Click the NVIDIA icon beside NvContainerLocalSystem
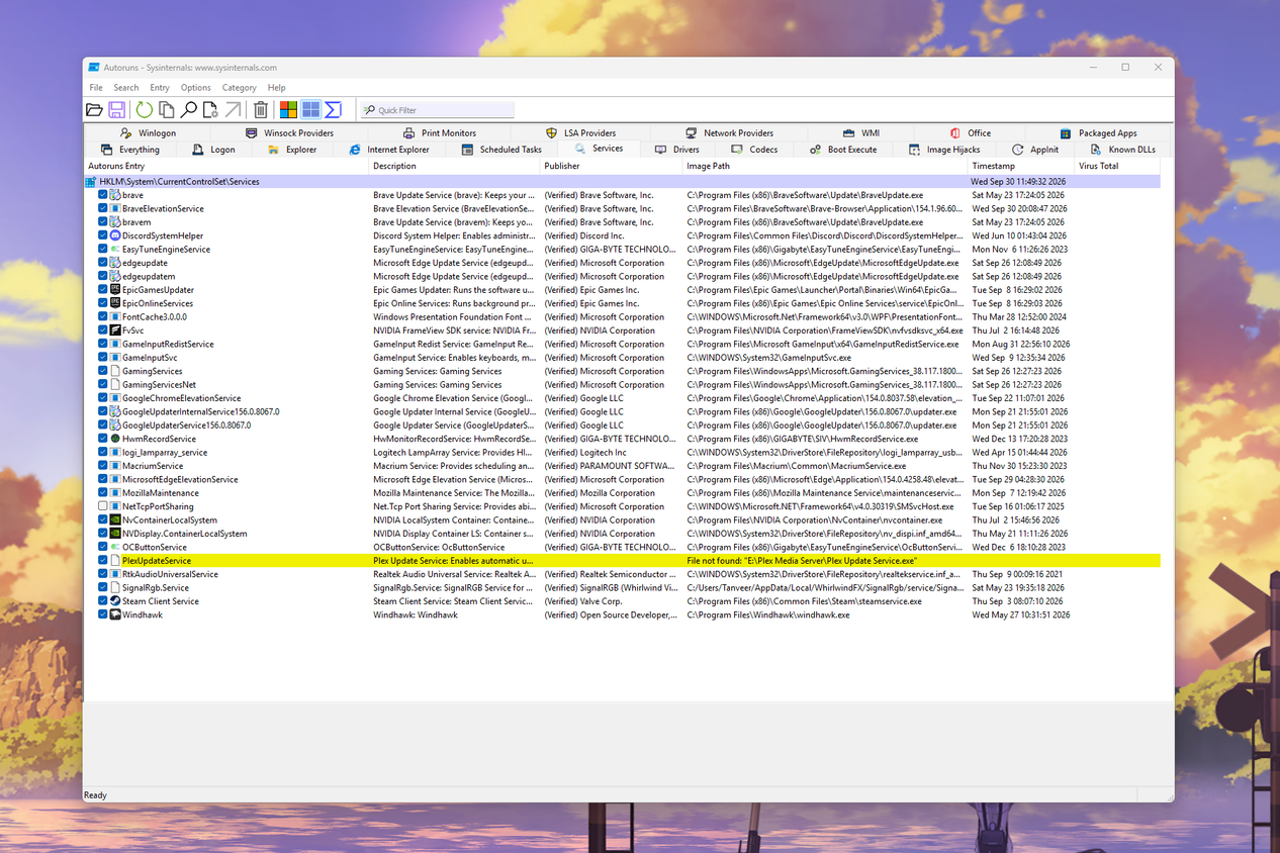Screen dimensions: 1280x853 [x=115, y=520]
